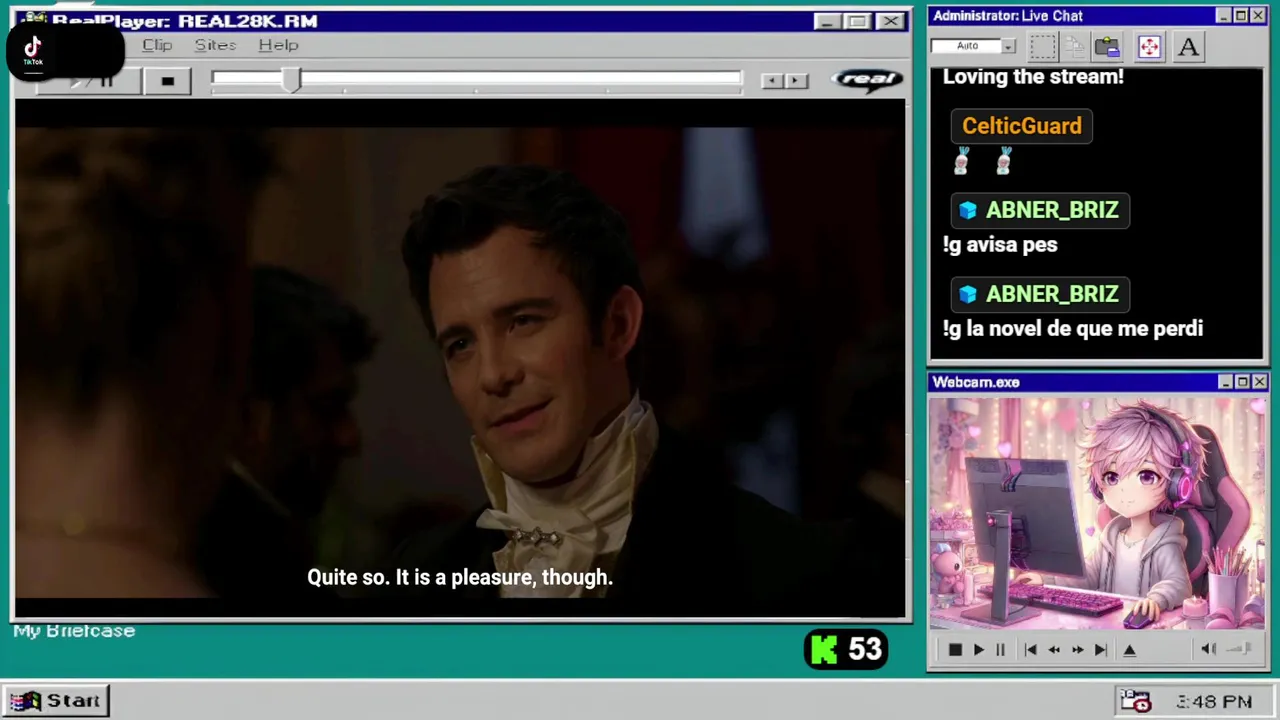Rewind in the Webcam.exe player
Screen dimensions: 1280x720
coord(1054,650)
